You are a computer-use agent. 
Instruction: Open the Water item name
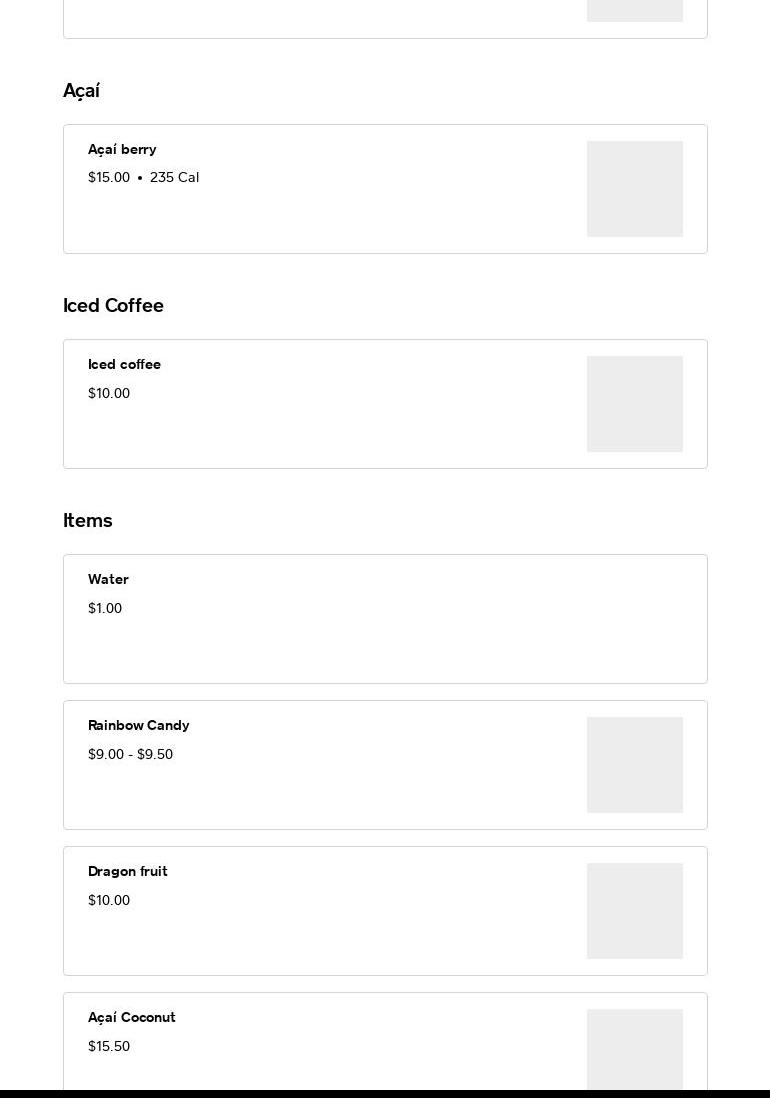pyautogui.click(x=108, y=580)
